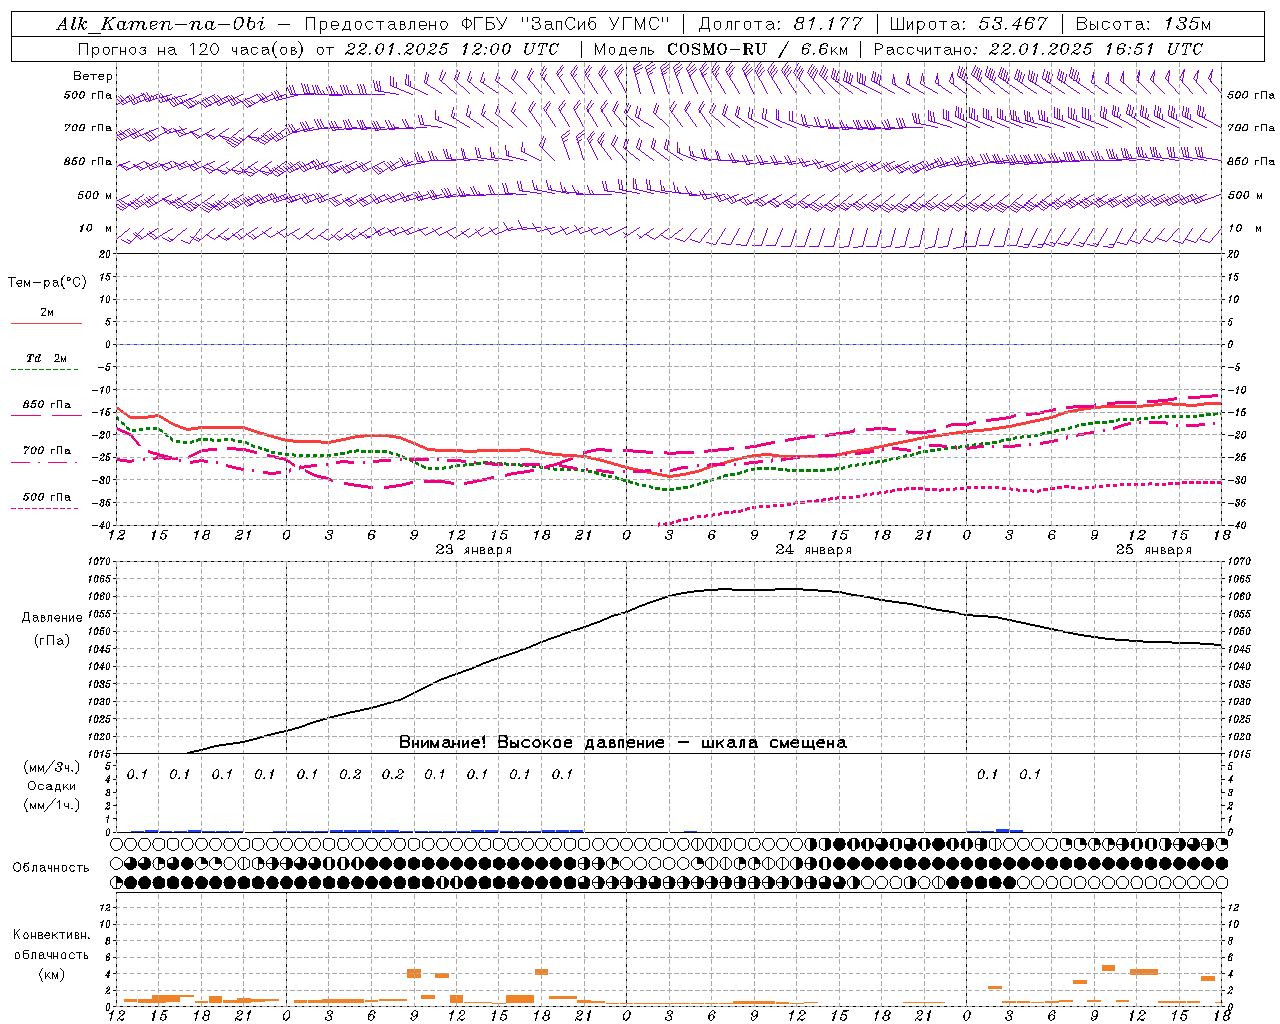Click the '(мм/3ч.)' precipitation unit label
Image resolution: width=1280 pixels, height=1024 pixels.
(x=52, y=767)
